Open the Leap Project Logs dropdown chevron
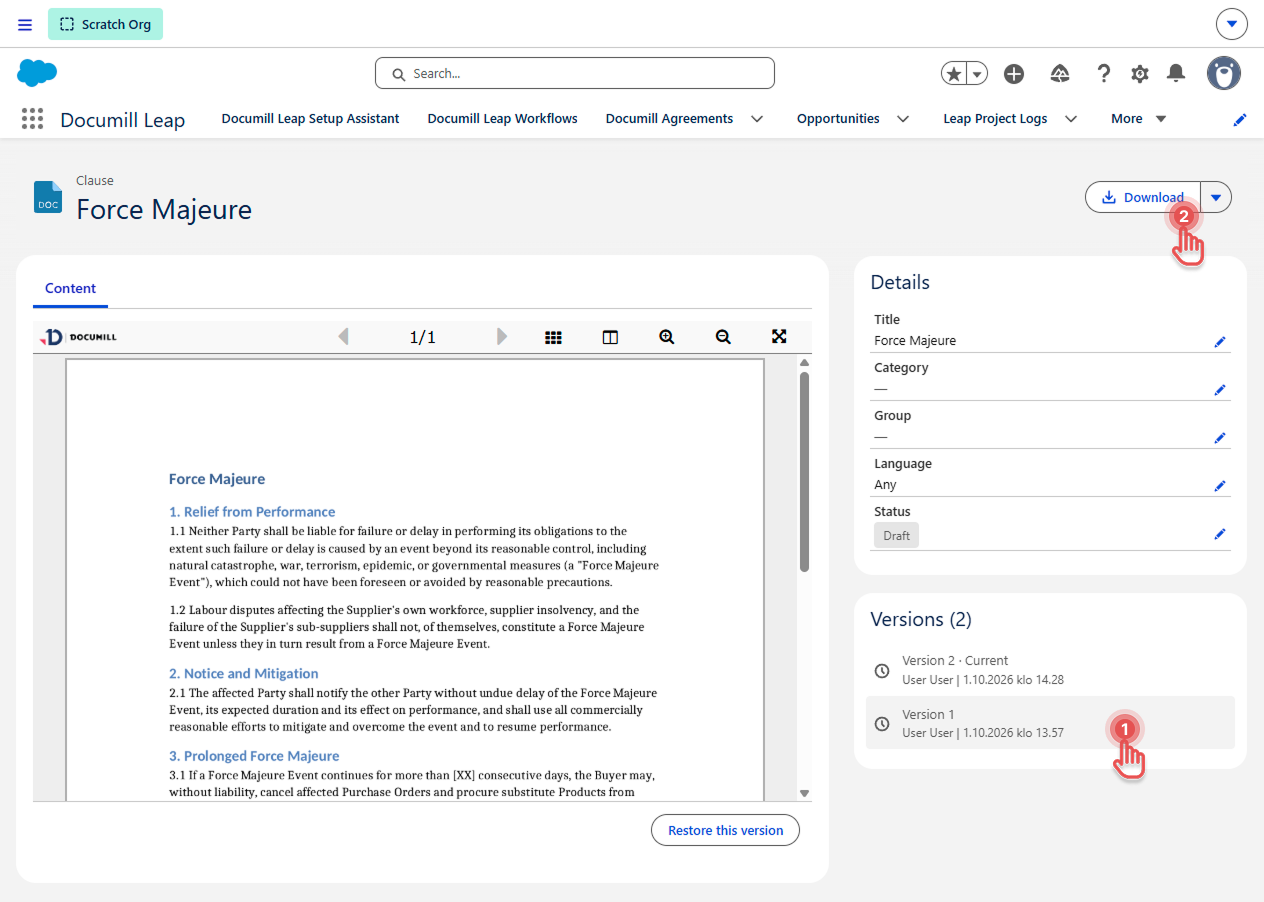 (x=1071, y=119)
